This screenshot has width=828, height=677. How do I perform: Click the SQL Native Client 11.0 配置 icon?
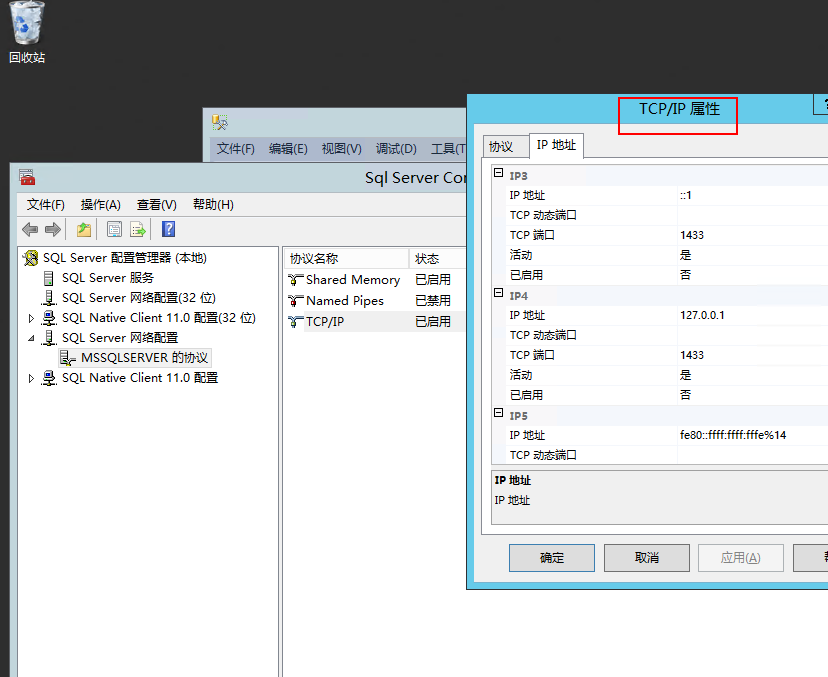pos(49,378)
